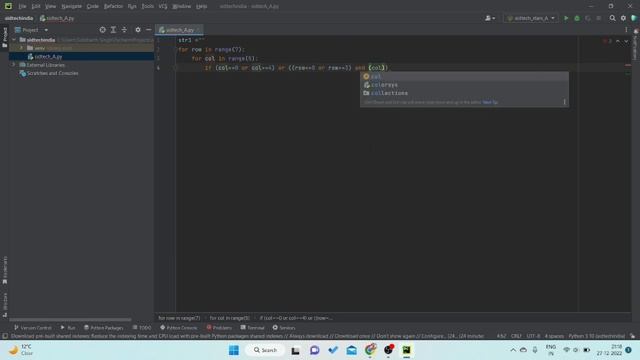Click the Stop icon in run toolbar
The height and width of the screenshot is (360, 640).
[599, 18]
